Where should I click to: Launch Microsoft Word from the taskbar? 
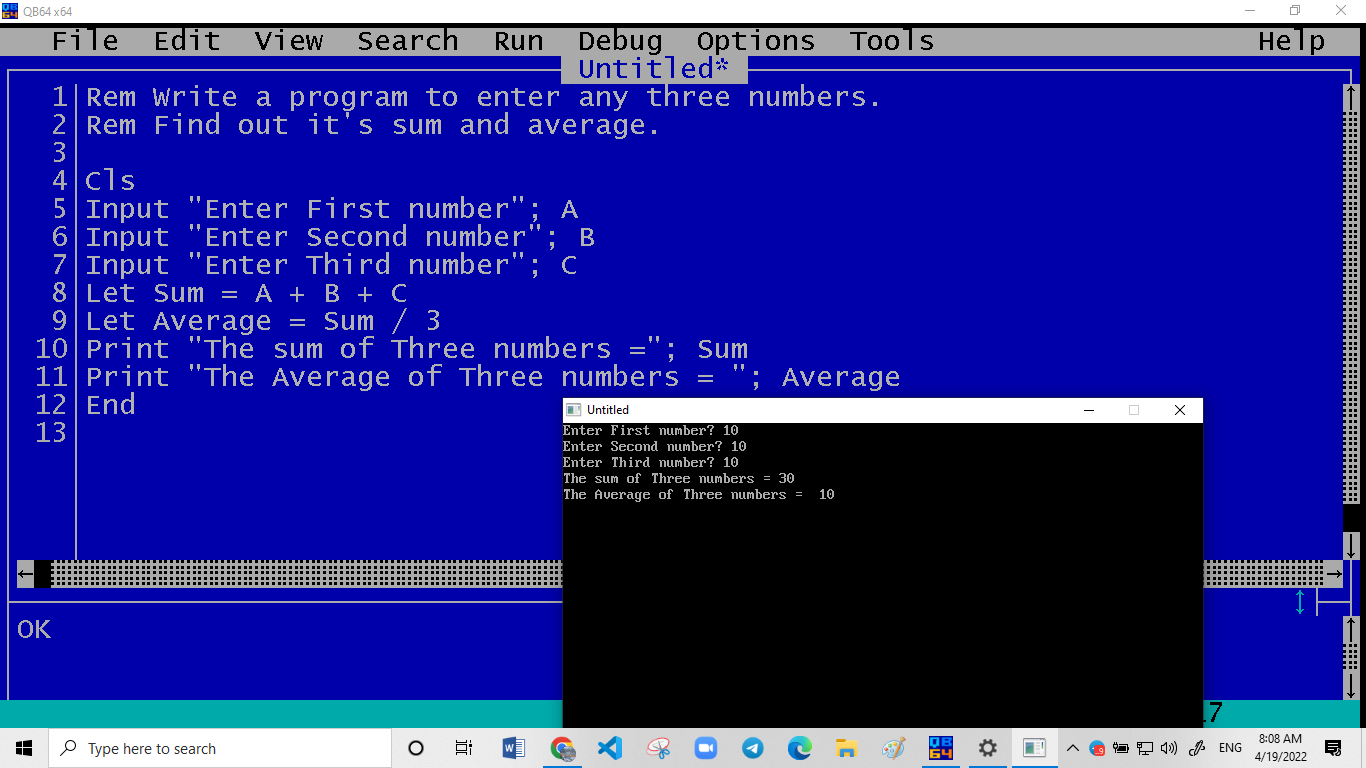(x=514, y=748)
